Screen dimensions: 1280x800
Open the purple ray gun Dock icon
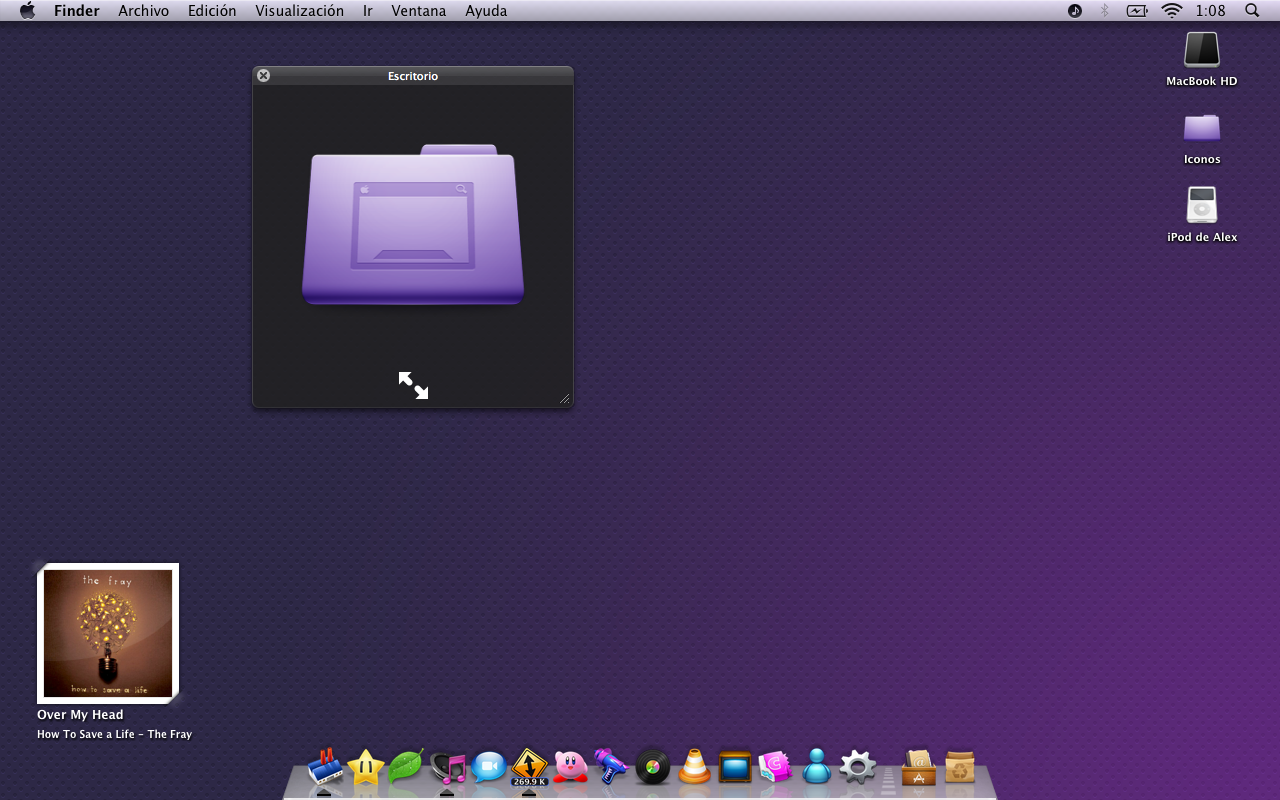611,767
